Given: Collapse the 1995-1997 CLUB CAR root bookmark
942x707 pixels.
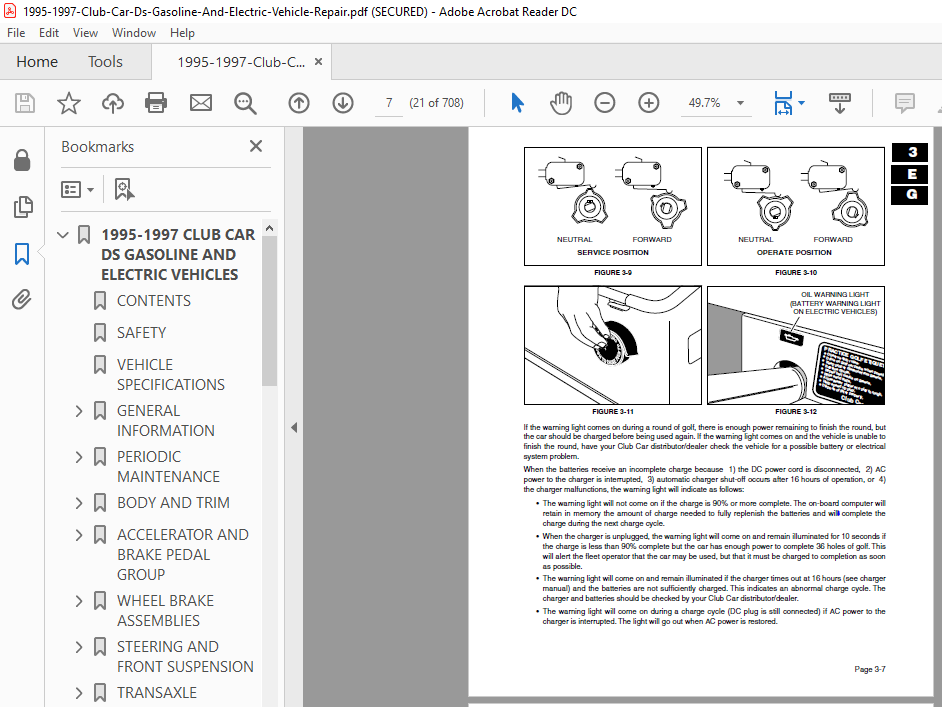Looking at the screenshot, I should coord(62,235).
